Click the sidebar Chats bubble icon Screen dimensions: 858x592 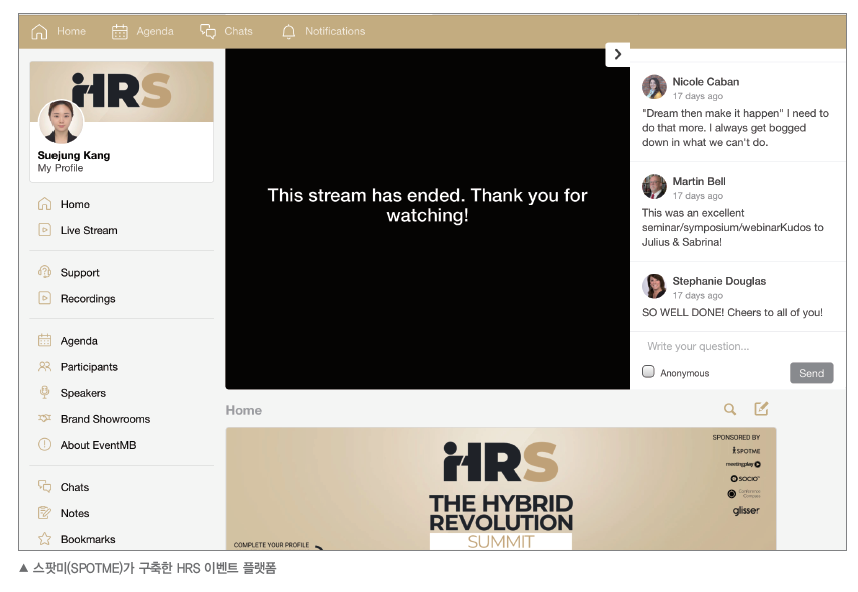44,486
